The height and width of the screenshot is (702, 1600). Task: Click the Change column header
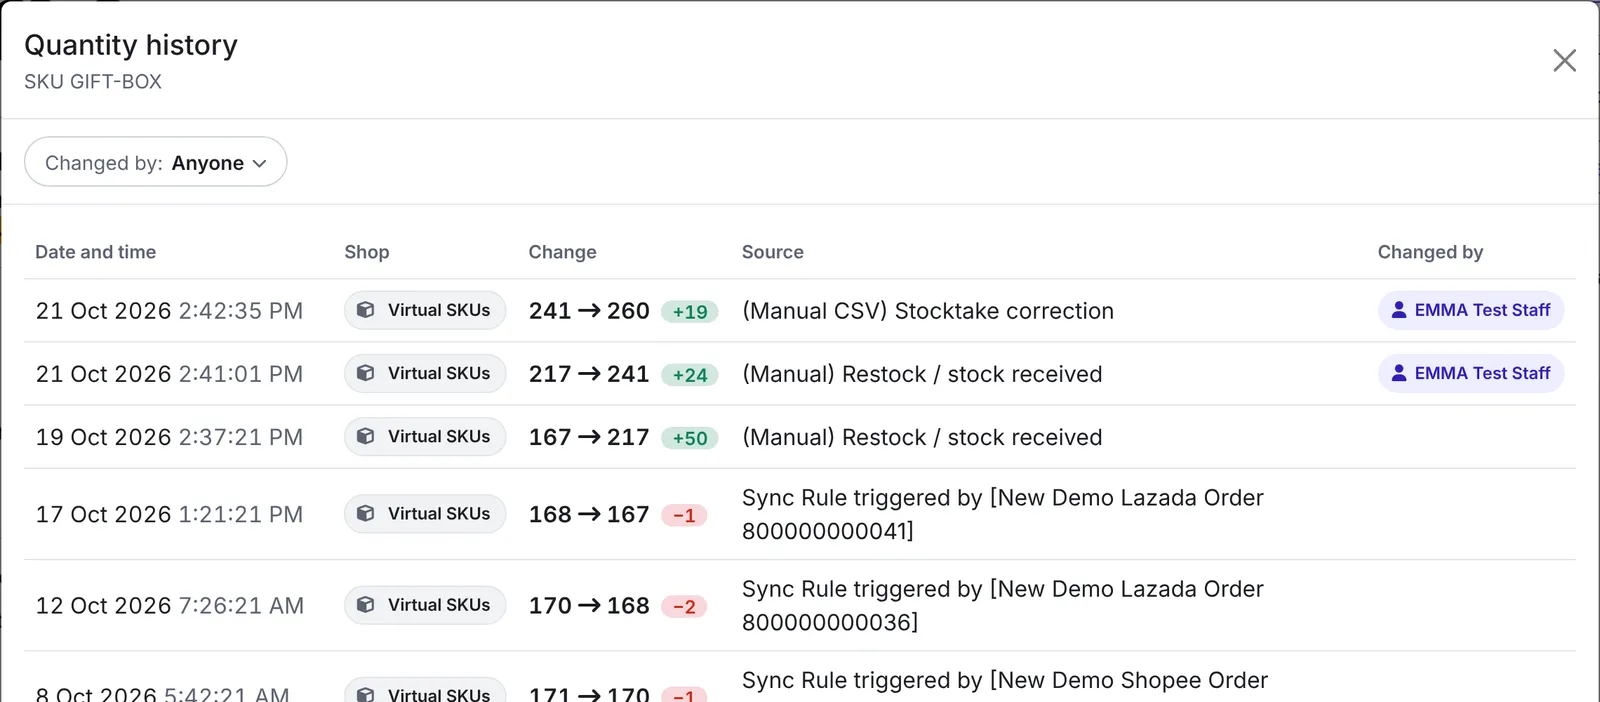(x=562, y=252)
